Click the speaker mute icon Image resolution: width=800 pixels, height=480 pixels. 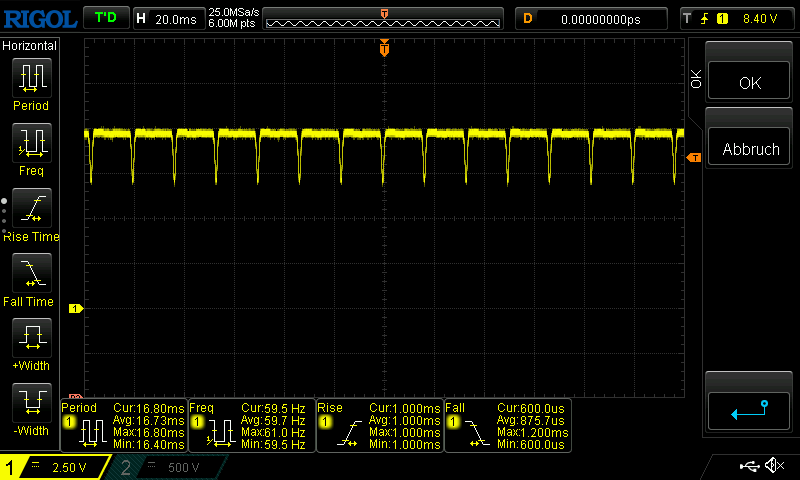point(773,466)
